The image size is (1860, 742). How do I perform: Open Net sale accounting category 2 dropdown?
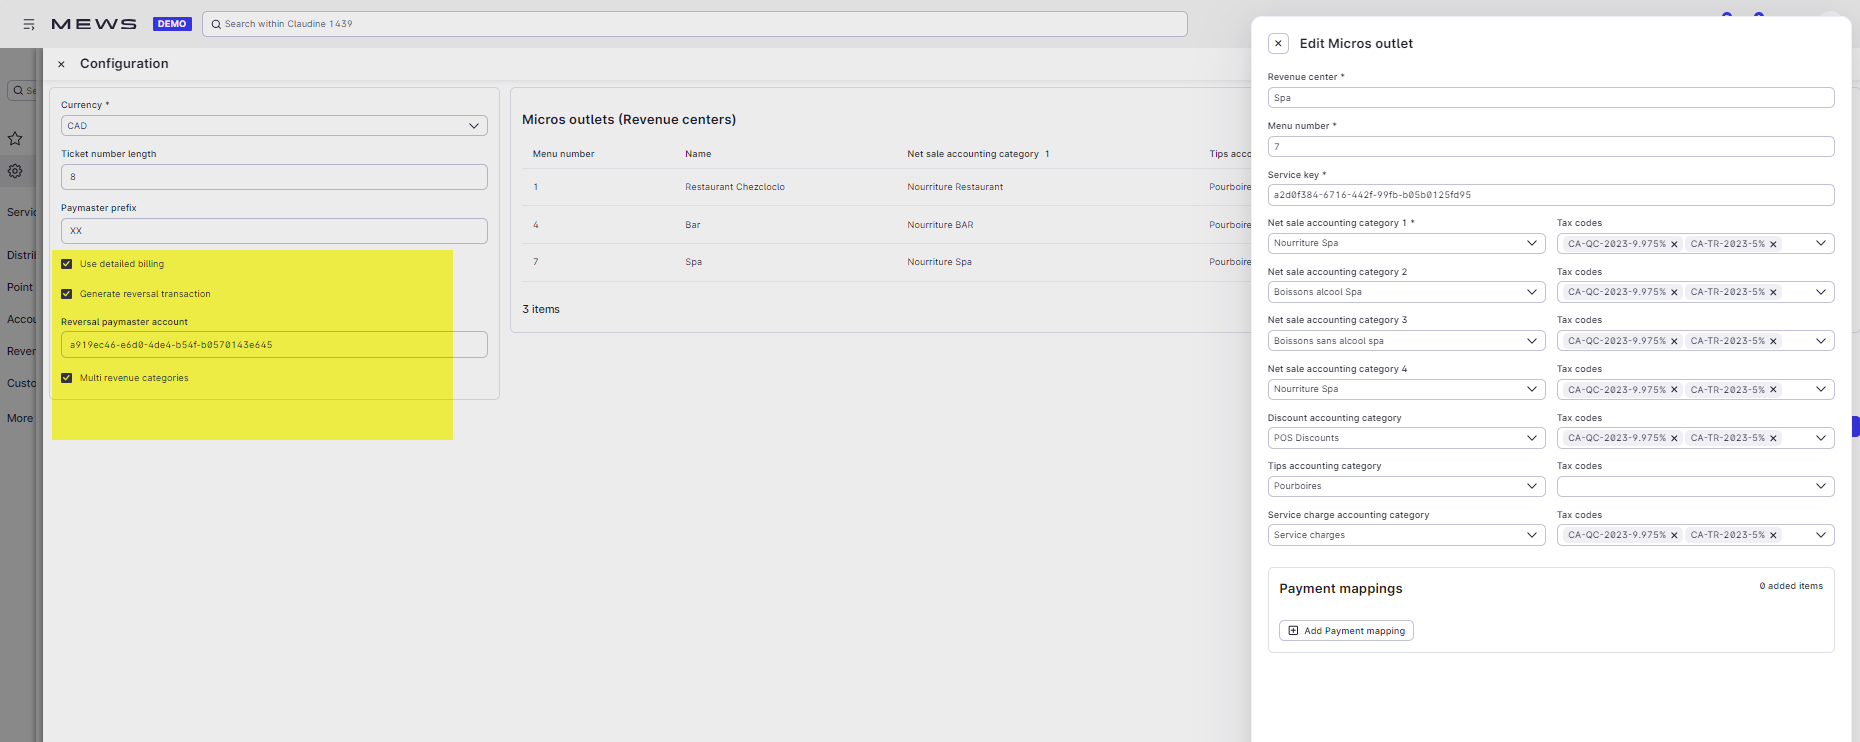click(x=1406, y=292)
